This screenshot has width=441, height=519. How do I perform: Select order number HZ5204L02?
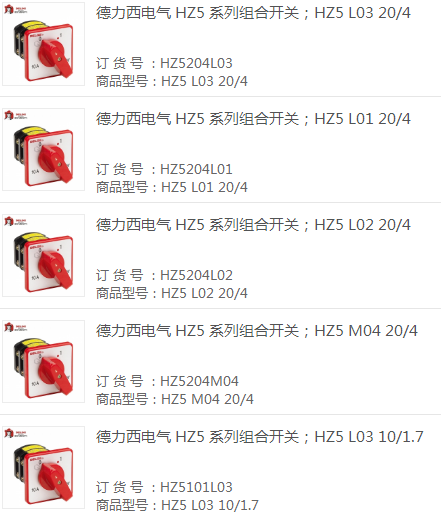click(196, 275)
